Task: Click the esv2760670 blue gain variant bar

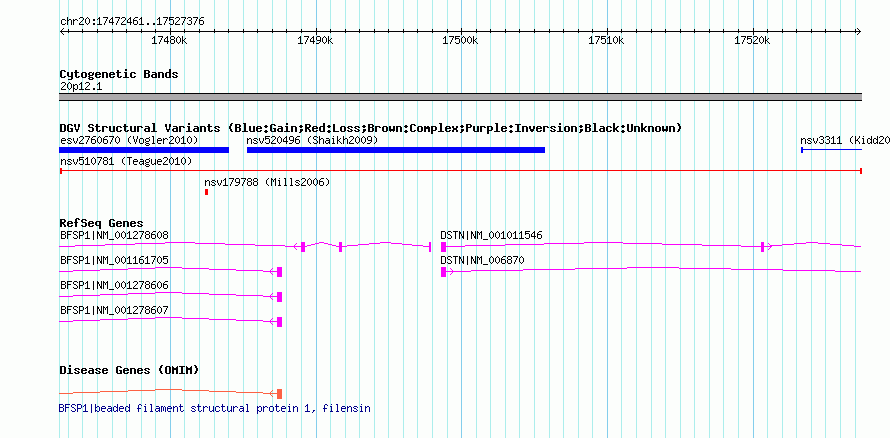Action: [x=144, y=150]
